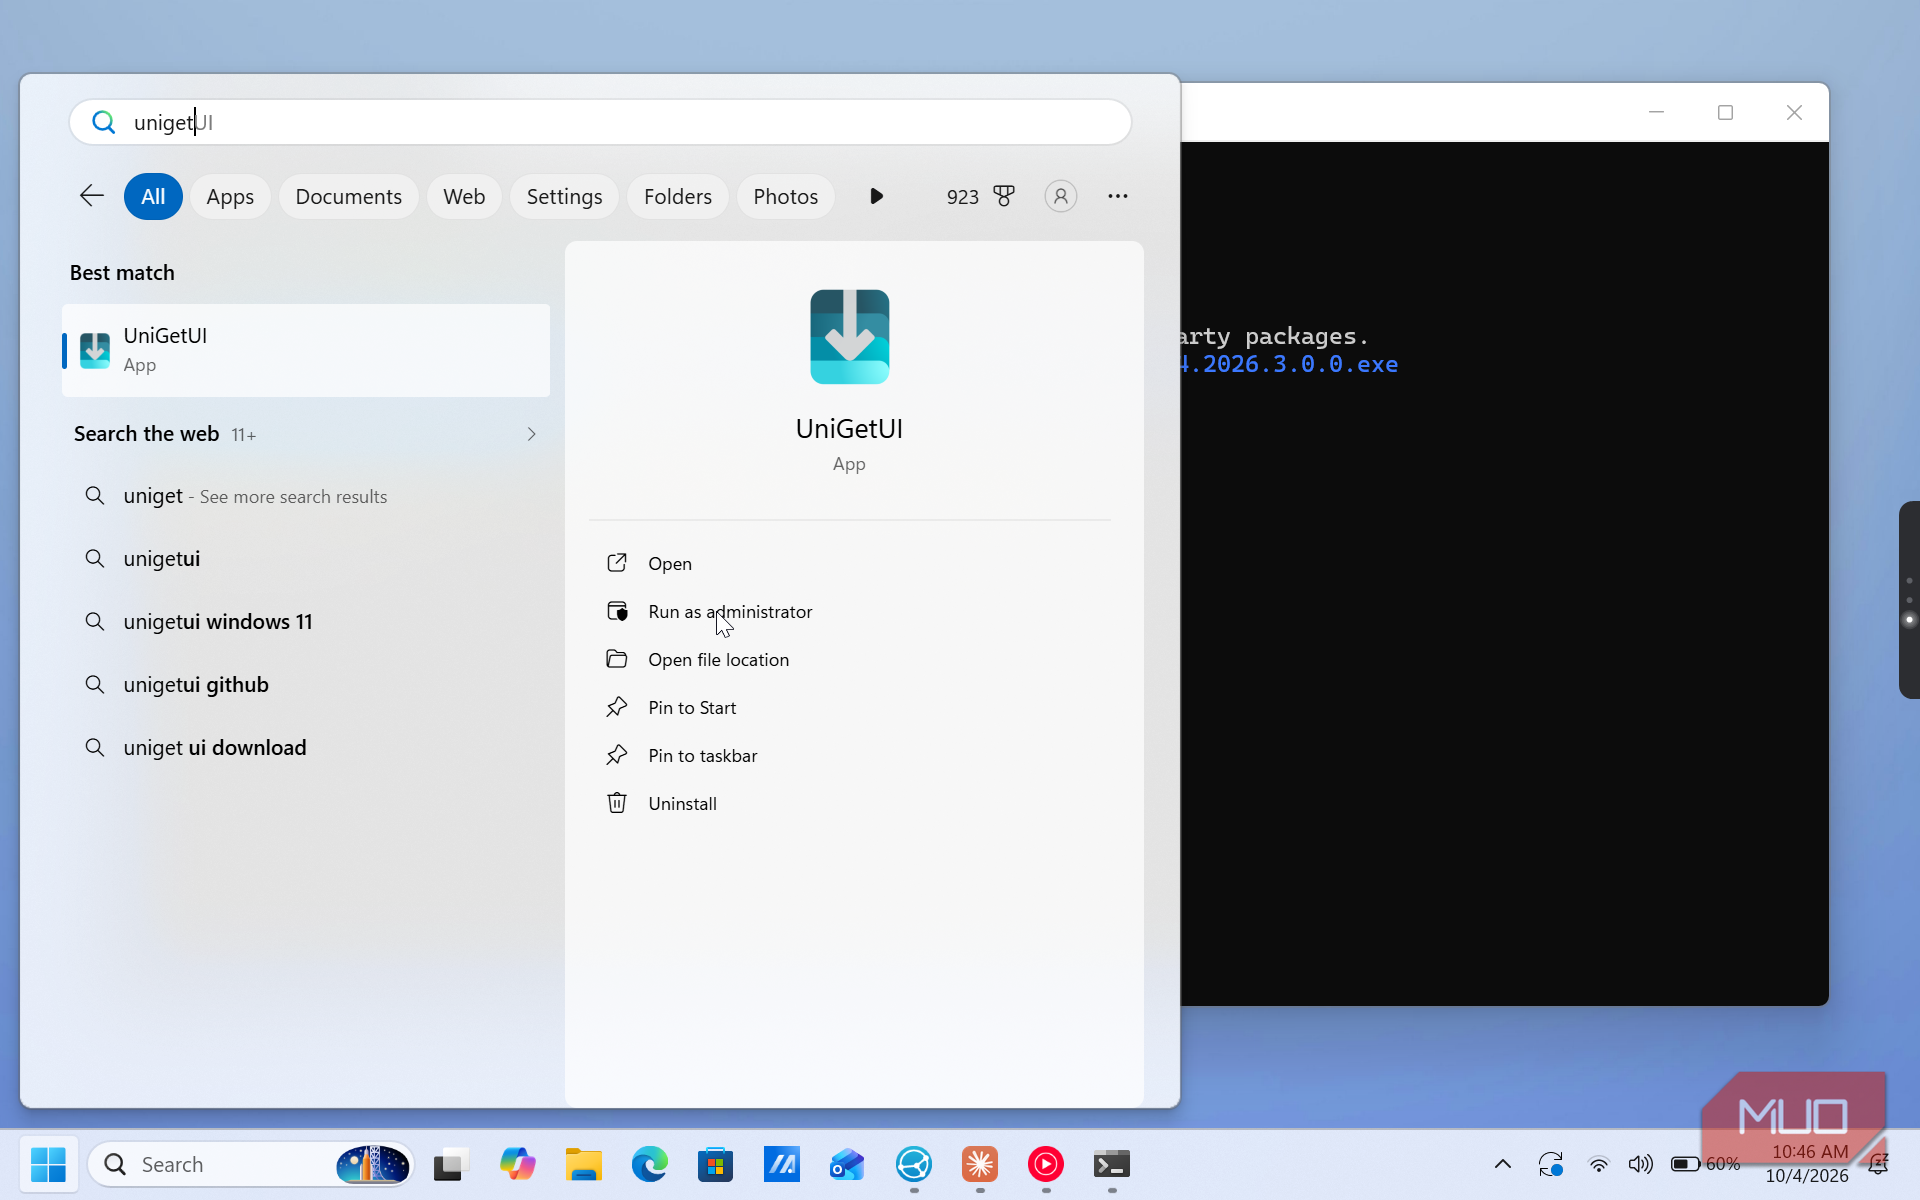The height and width of the screenshot is (1200, 1920).
Task: Open Terminal from the taskbar
Action: pyautogui.click(x=1112, y=1164)
